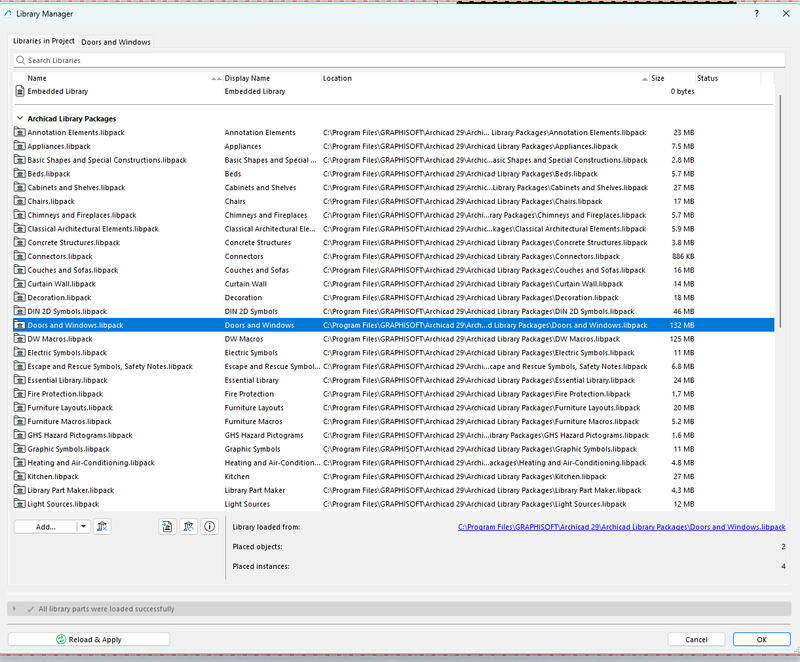
Task: Click the DW Macros.libpack package icon
Action: coord(20,339)
